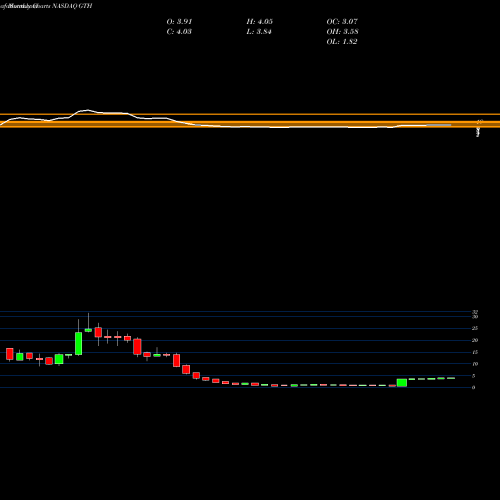Select the open value O: 3.91
Viewport: 500px width, 500px height.
tap(179, 22)
